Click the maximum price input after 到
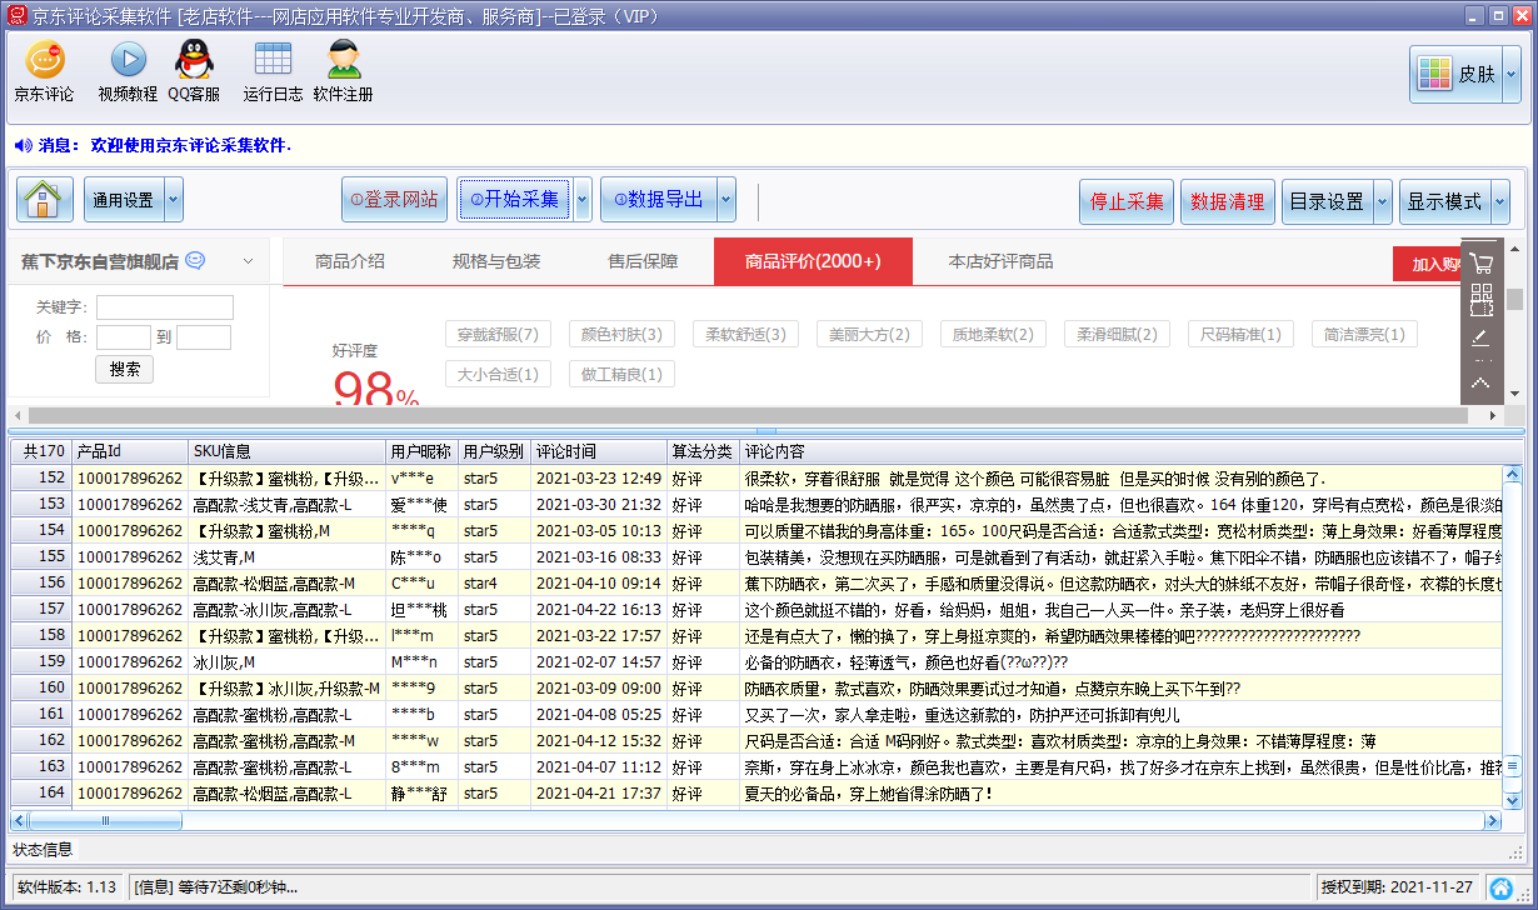The image size is (1538, 910). click(204, 337)
